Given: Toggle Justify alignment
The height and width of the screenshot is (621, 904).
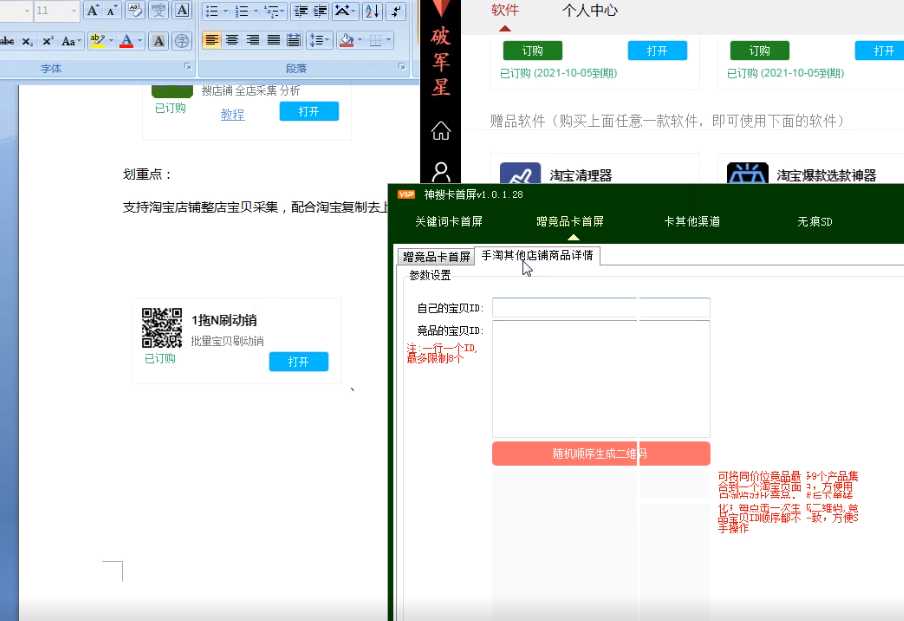Looking at the screenshot, I should [x=273, y=40].
